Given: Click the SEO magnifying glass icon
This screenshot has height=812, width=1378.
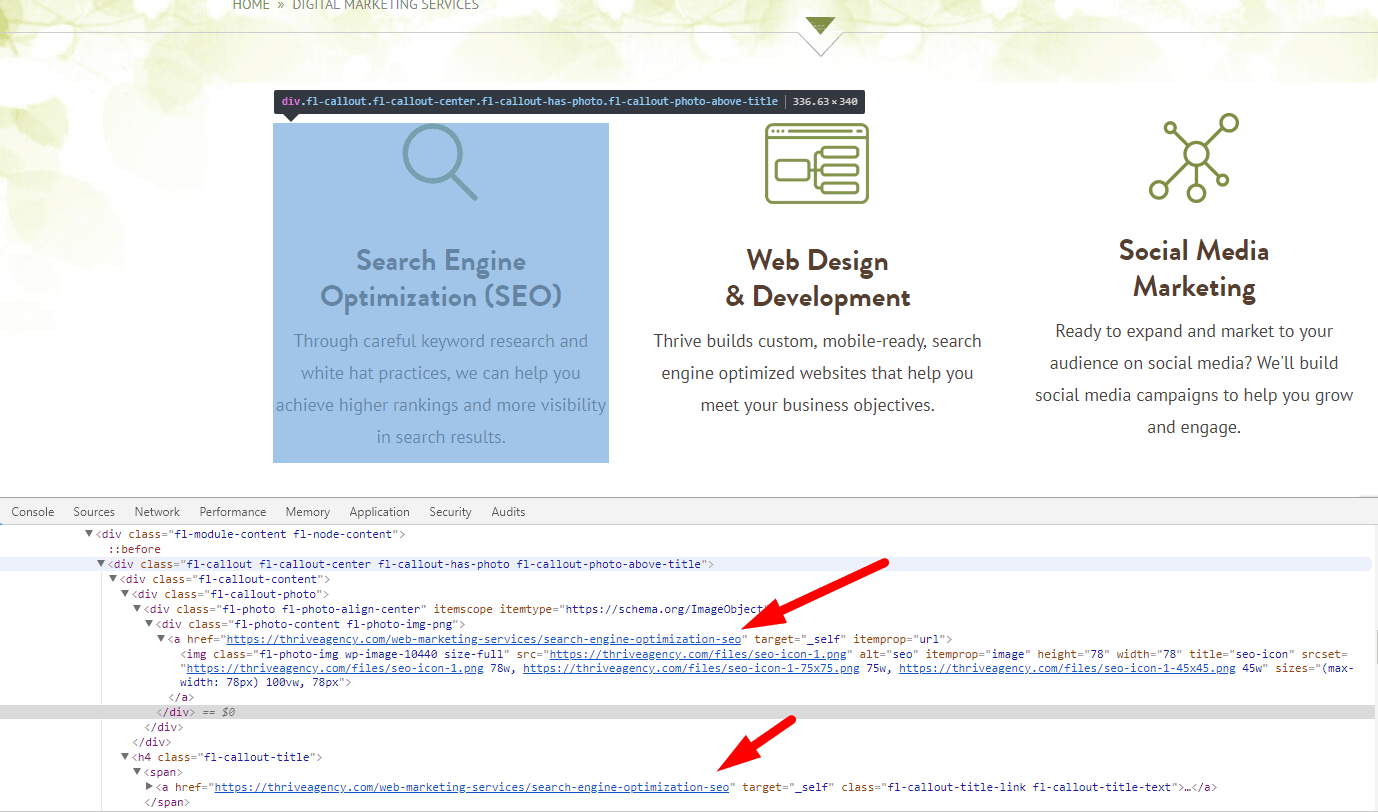Looking at the screenshot, I should [x=441, y=163].
